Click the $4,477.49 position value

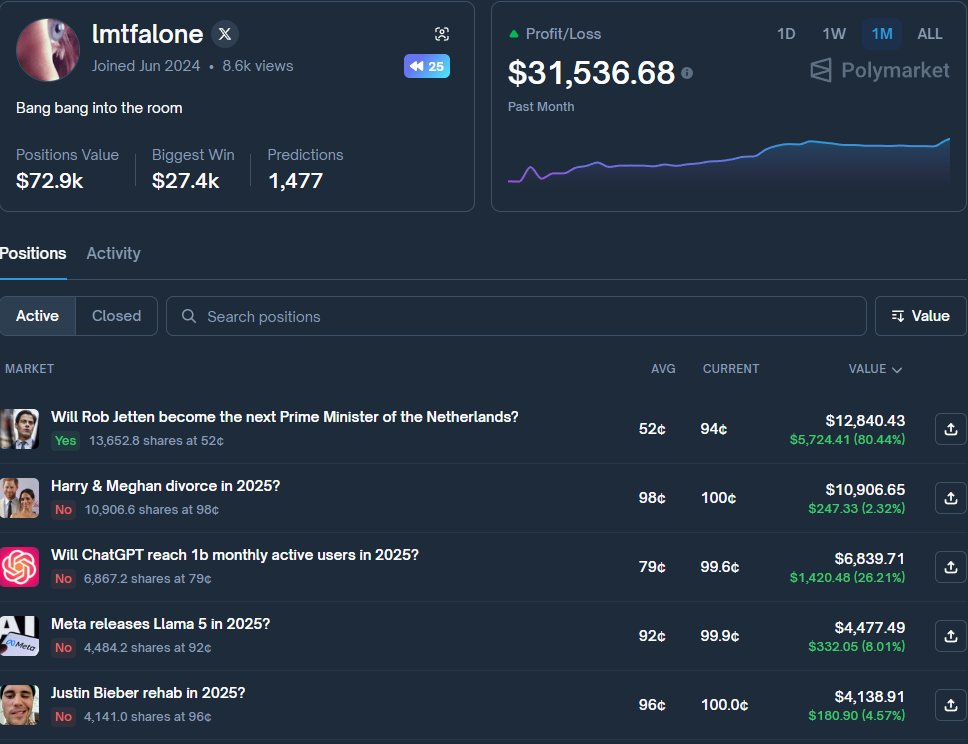coord(869,628)
